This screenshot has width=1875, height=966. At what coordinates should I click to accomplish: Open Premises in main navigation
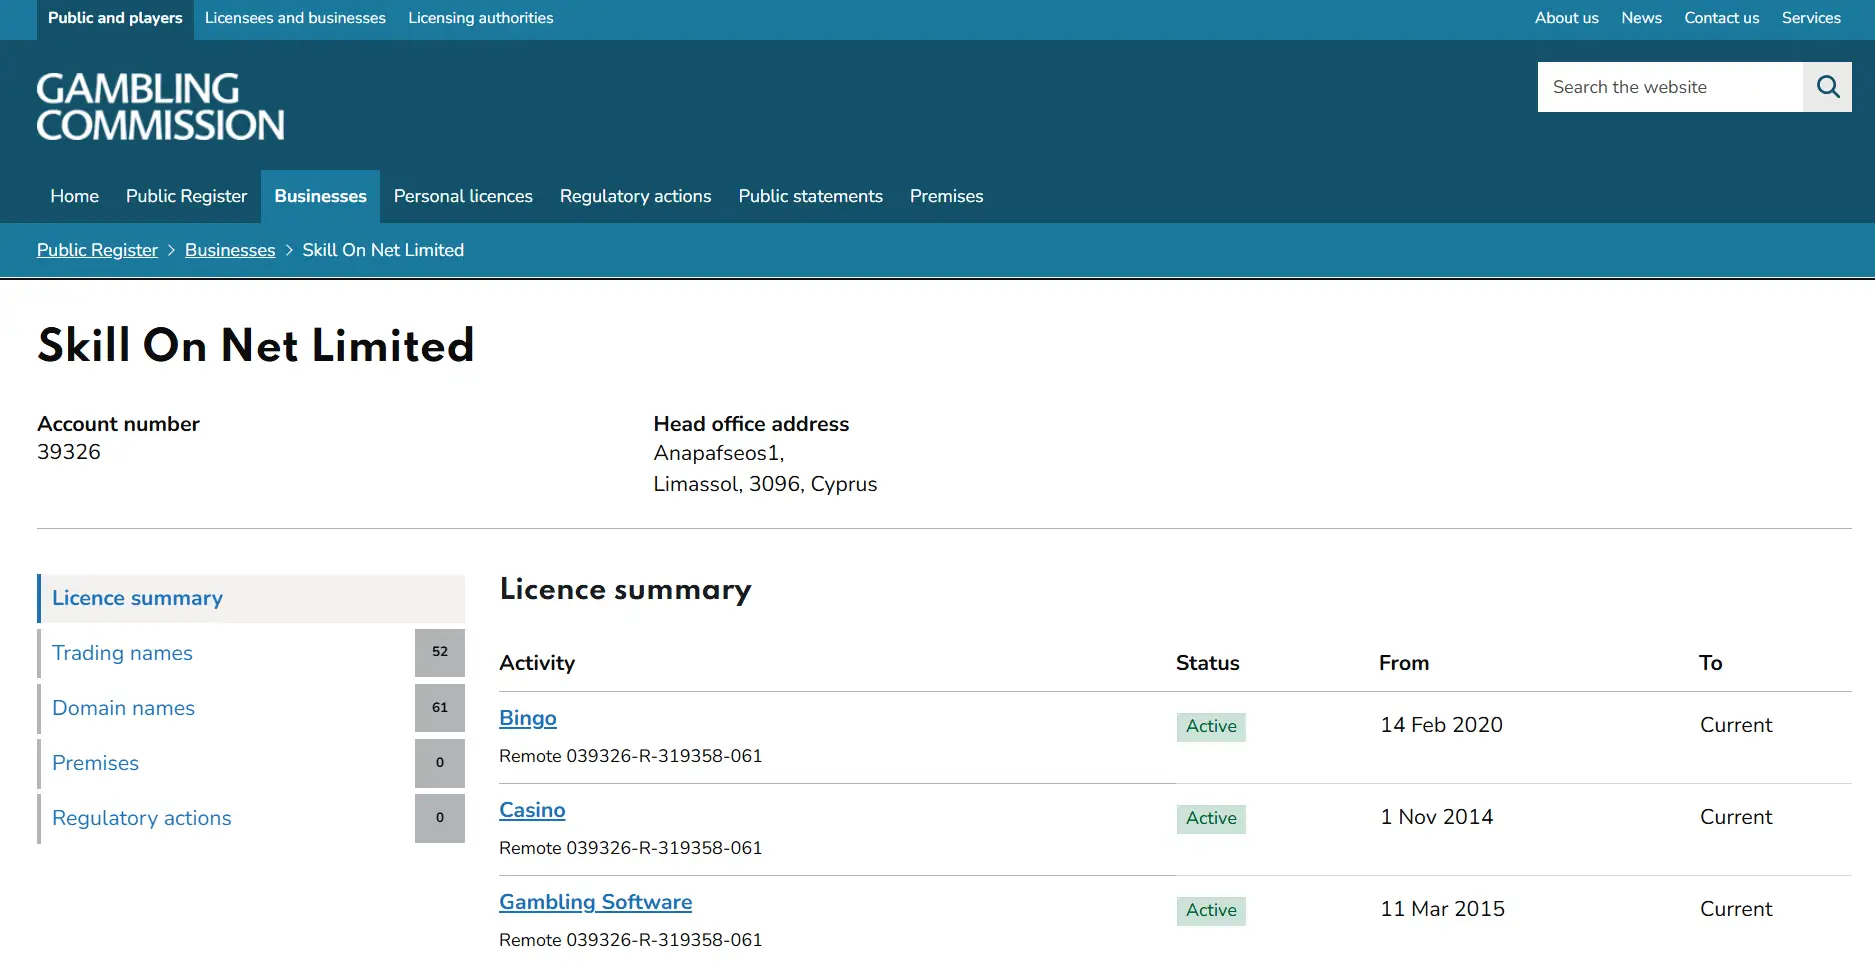click(x=946, y=196)
